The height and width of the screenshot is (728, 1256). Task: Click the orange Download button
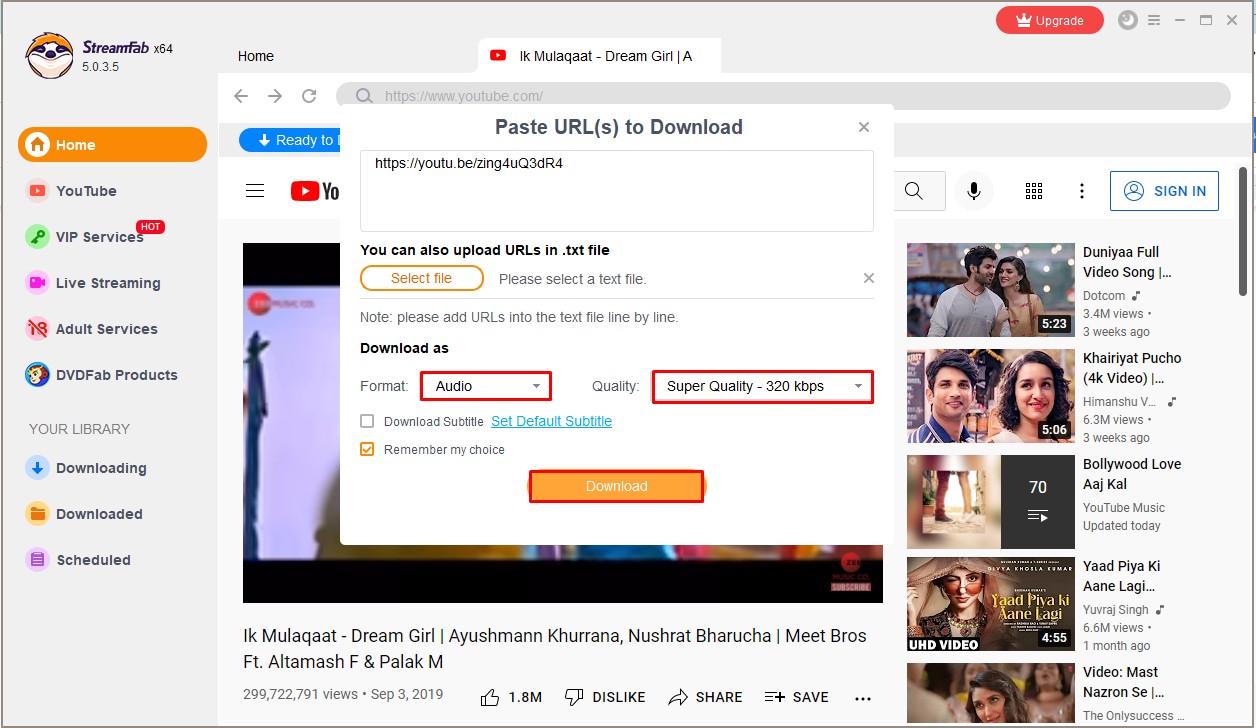pyautogui.click(x=616, y=486)
